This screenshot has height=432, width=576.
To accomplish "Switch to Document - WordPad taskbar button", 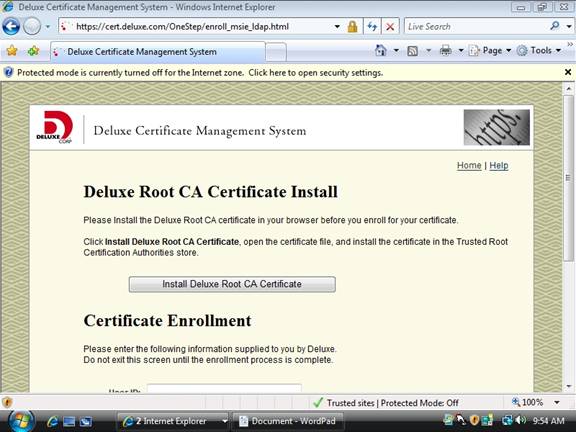I will [x=289, y=421].
